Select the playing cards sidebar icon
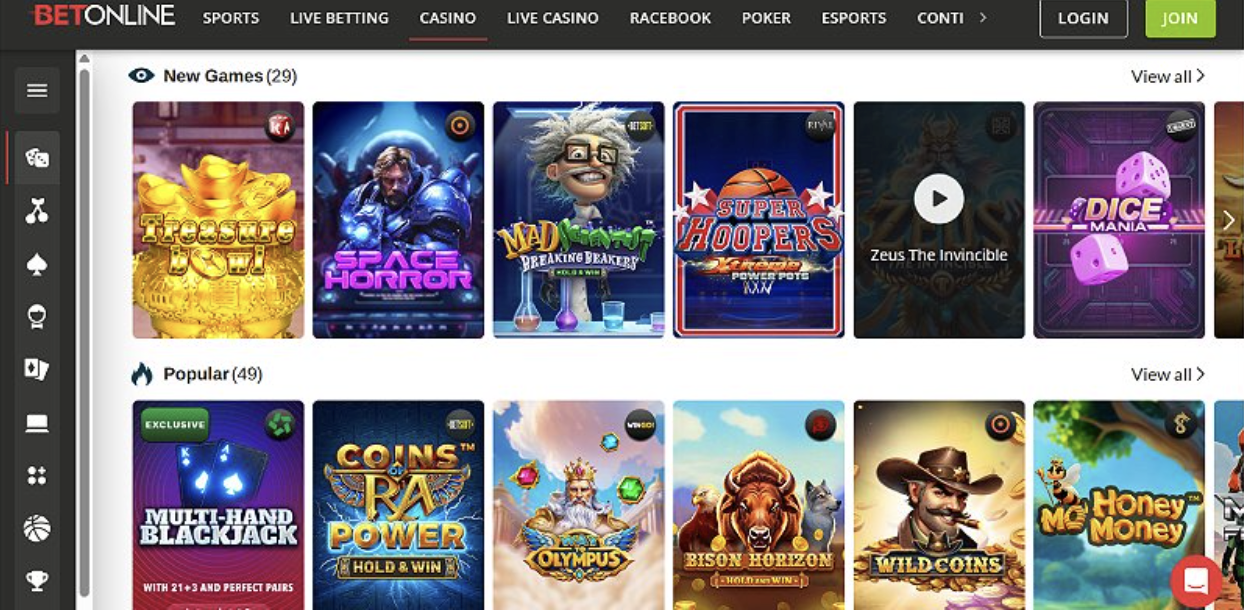This screenshot has height=611, width=1244. (x=37, y=369)
